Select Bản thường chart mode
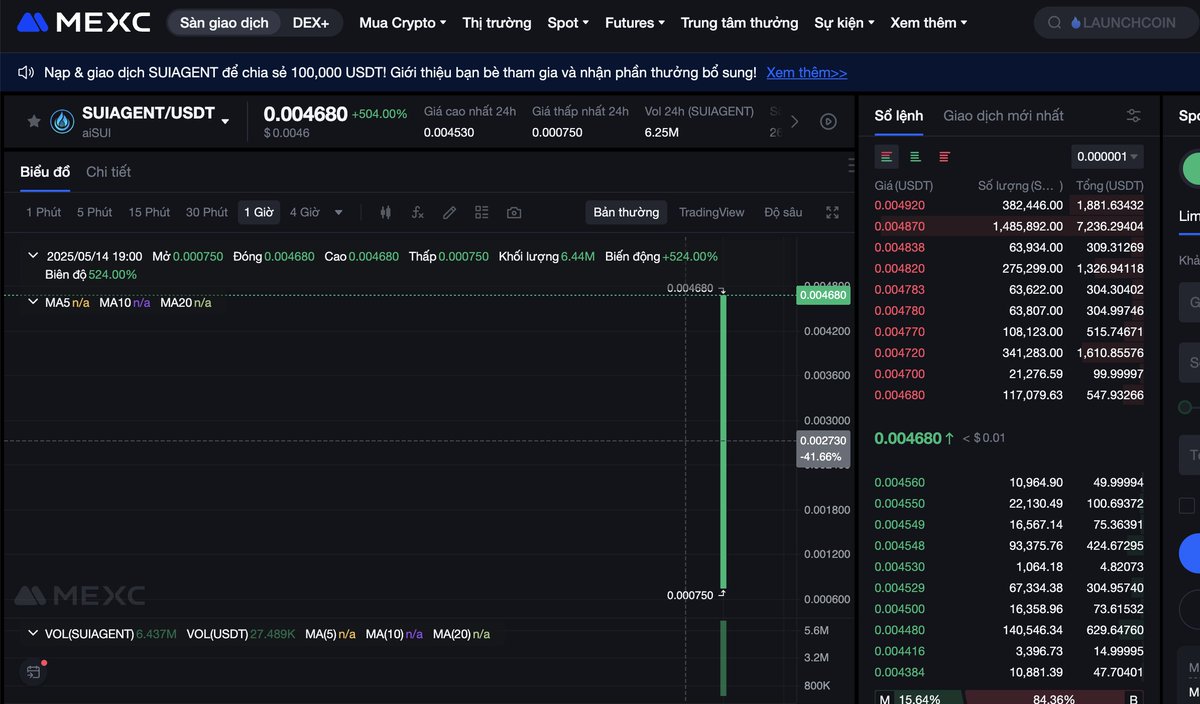 [x=626, y=212]
